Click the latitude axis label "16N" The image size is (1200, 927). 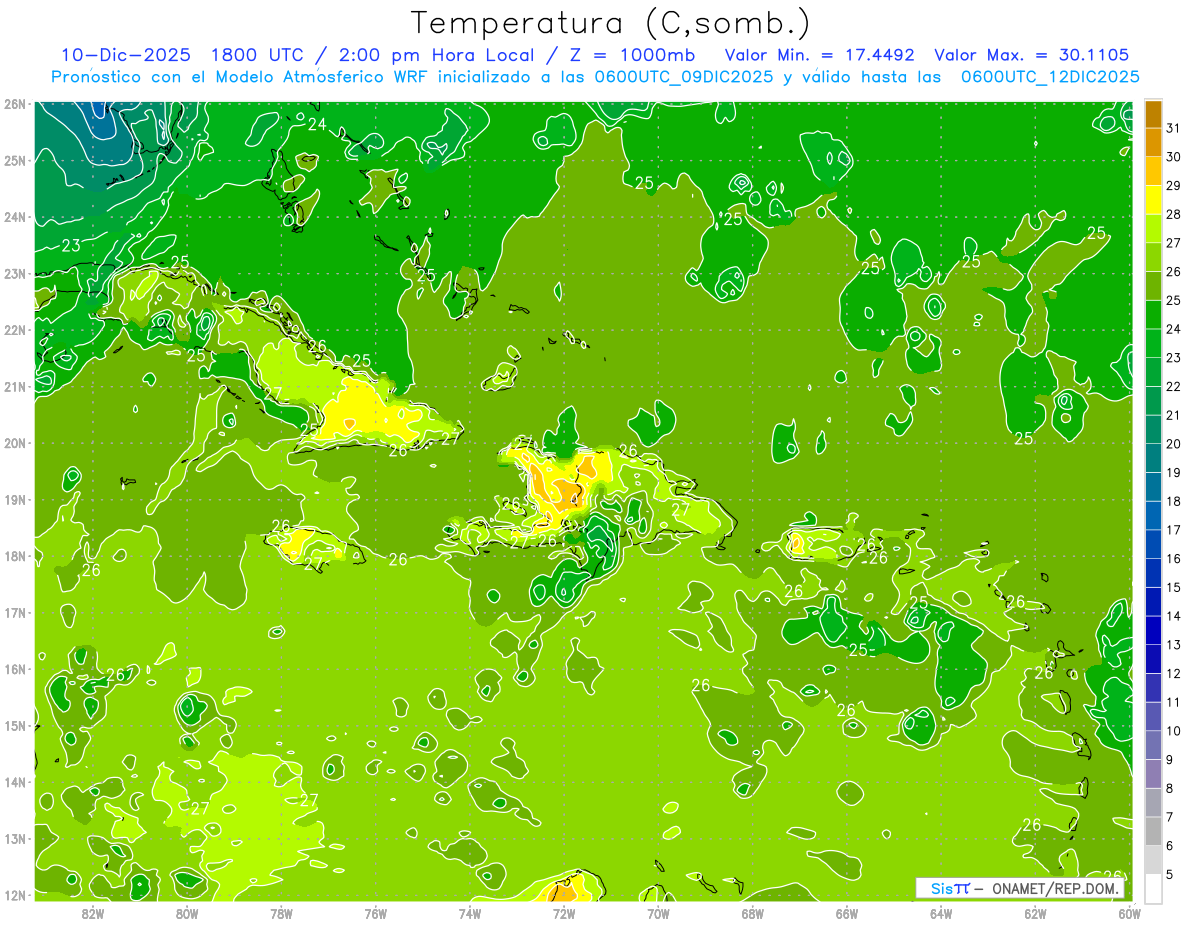15,669
